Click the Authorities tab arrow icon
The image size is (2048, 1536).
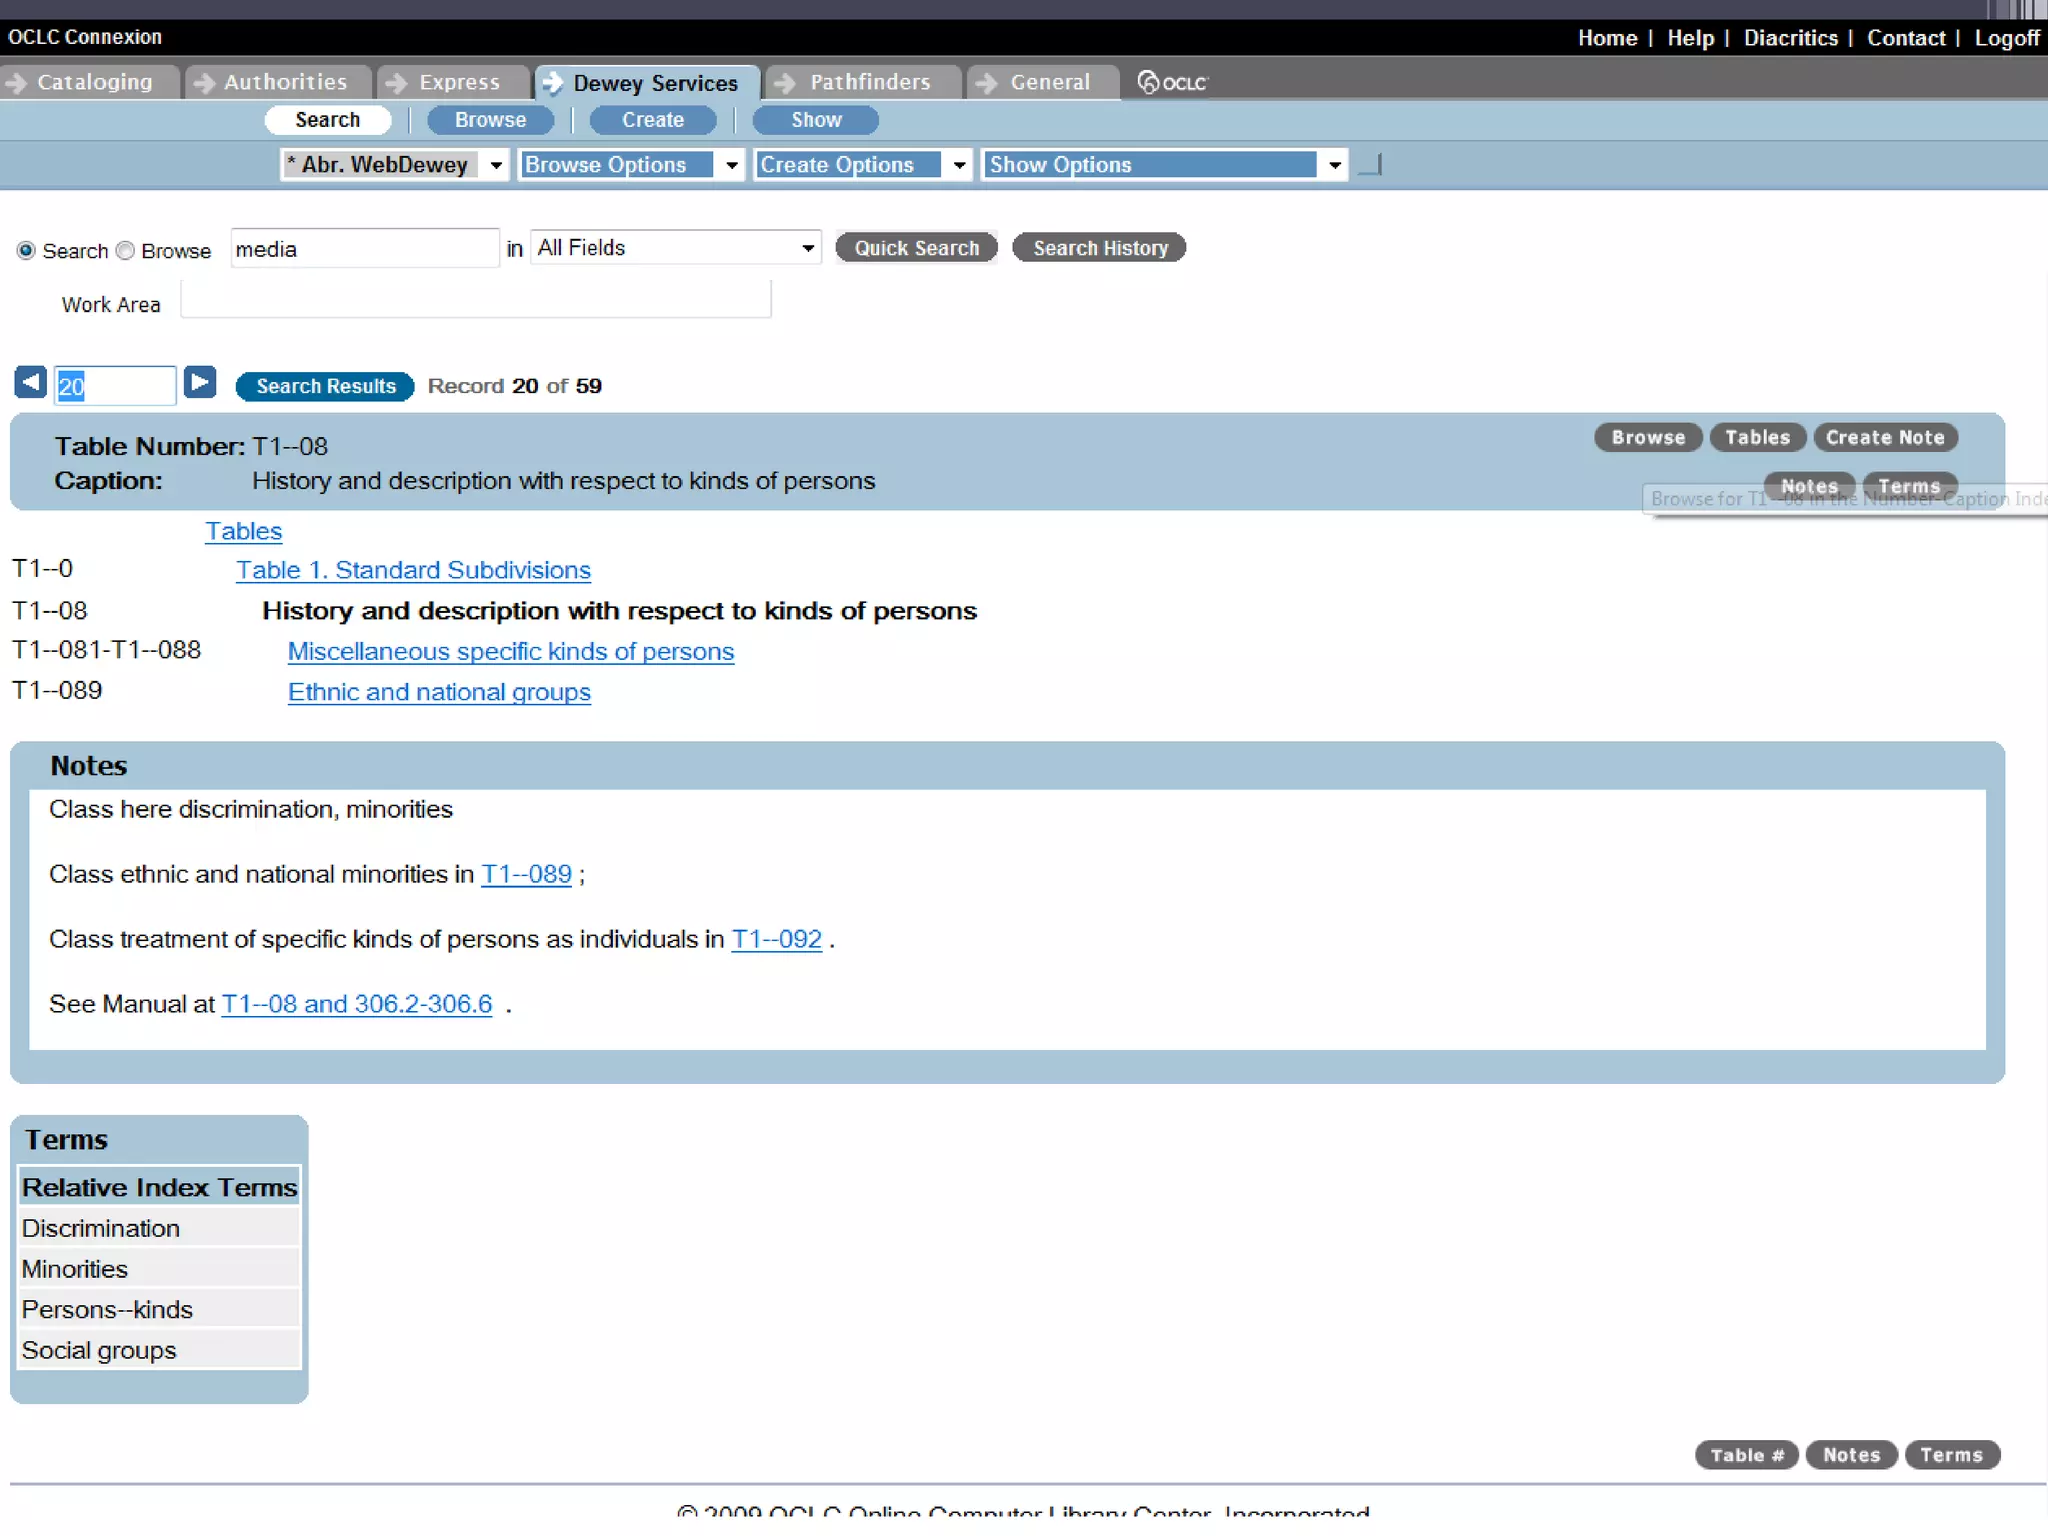click(204, 82)
